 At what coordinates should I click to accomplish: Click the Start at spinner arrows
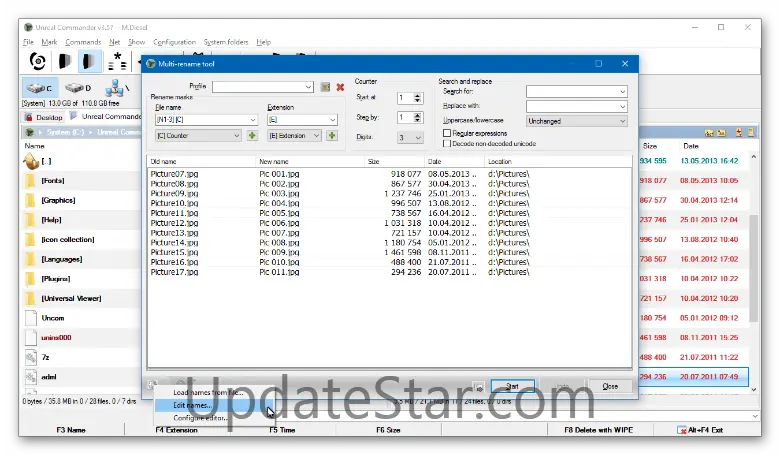pos(418,98)
